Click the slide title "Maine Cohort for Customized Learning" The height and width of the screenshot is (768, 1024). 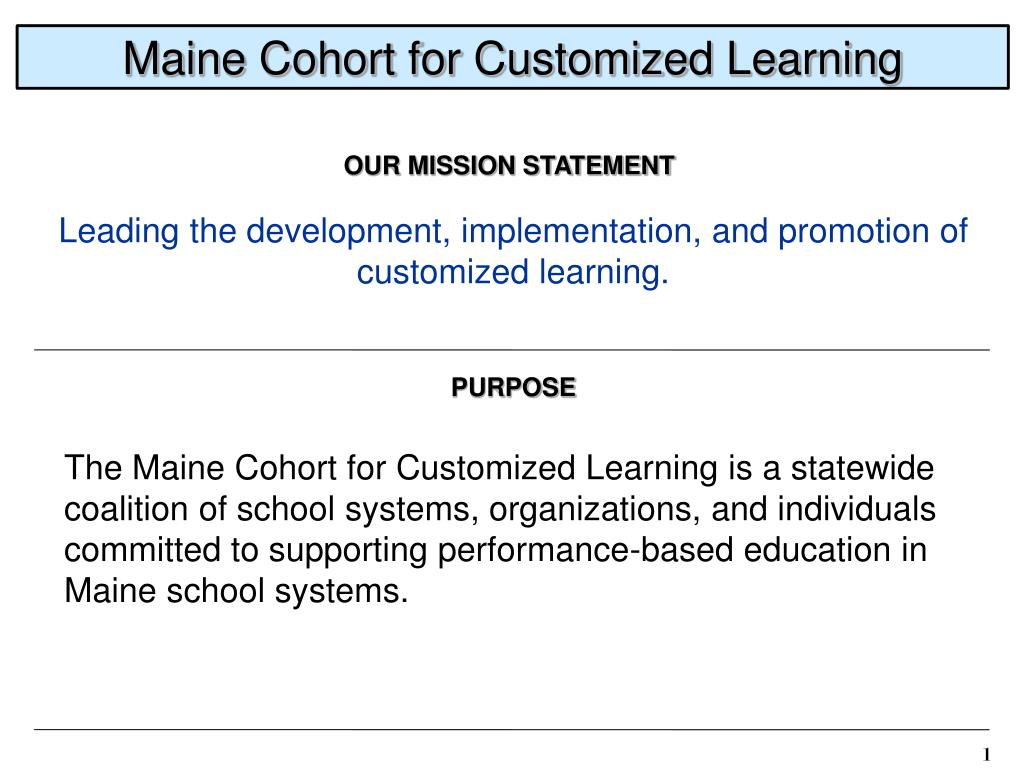pyautogui.click(x=513, y=60)
